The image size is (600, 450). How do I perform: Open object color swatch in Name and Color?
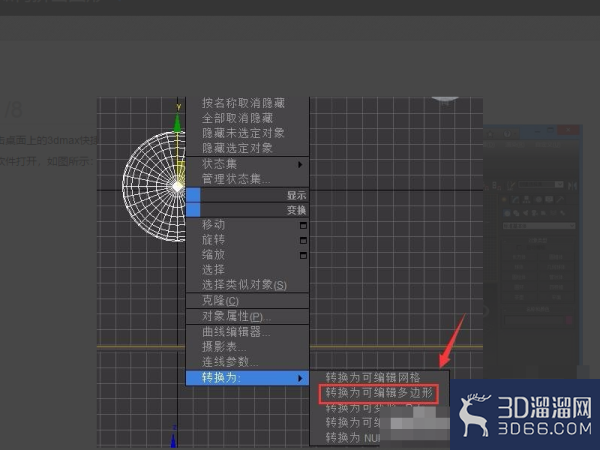[x=569, y=320]
